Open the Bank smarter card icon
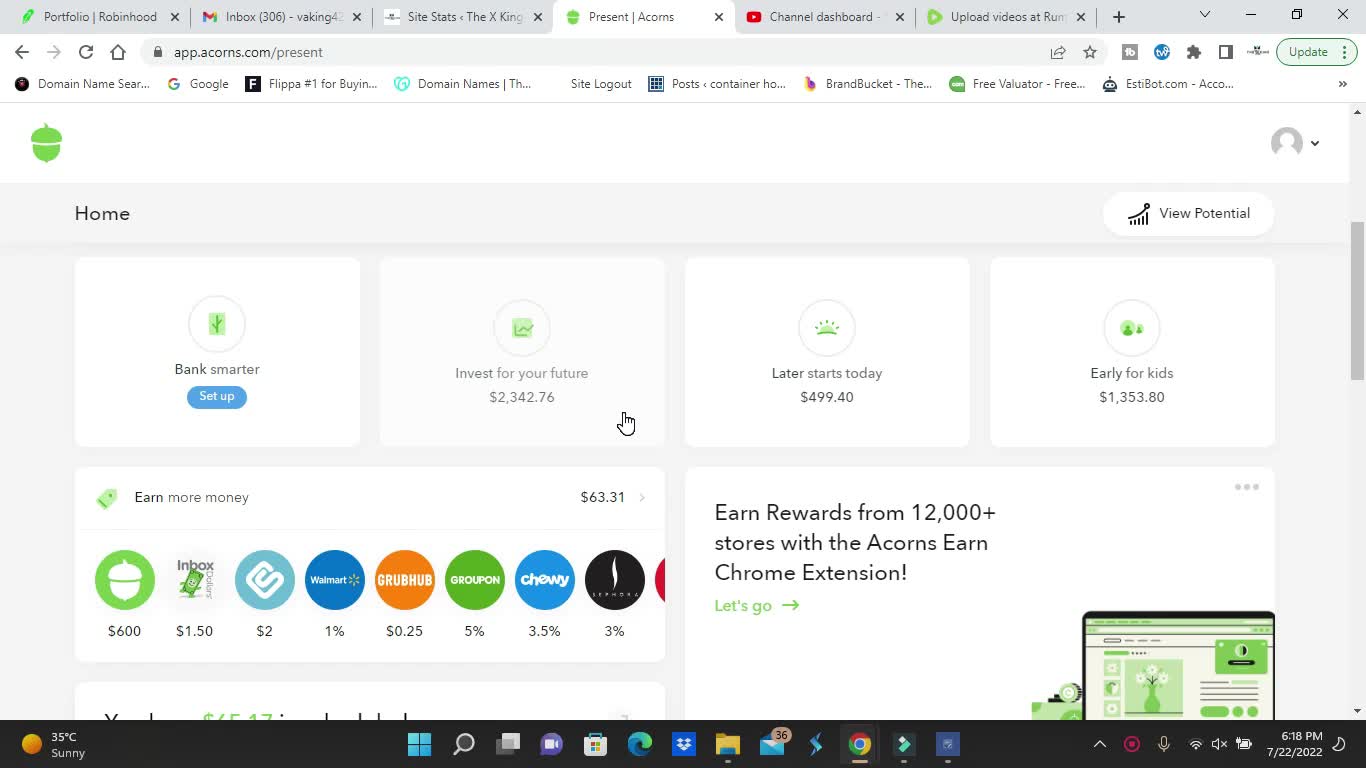Image resolution: width=1366 pixels, height=768 pixels. tap(217, 324)
